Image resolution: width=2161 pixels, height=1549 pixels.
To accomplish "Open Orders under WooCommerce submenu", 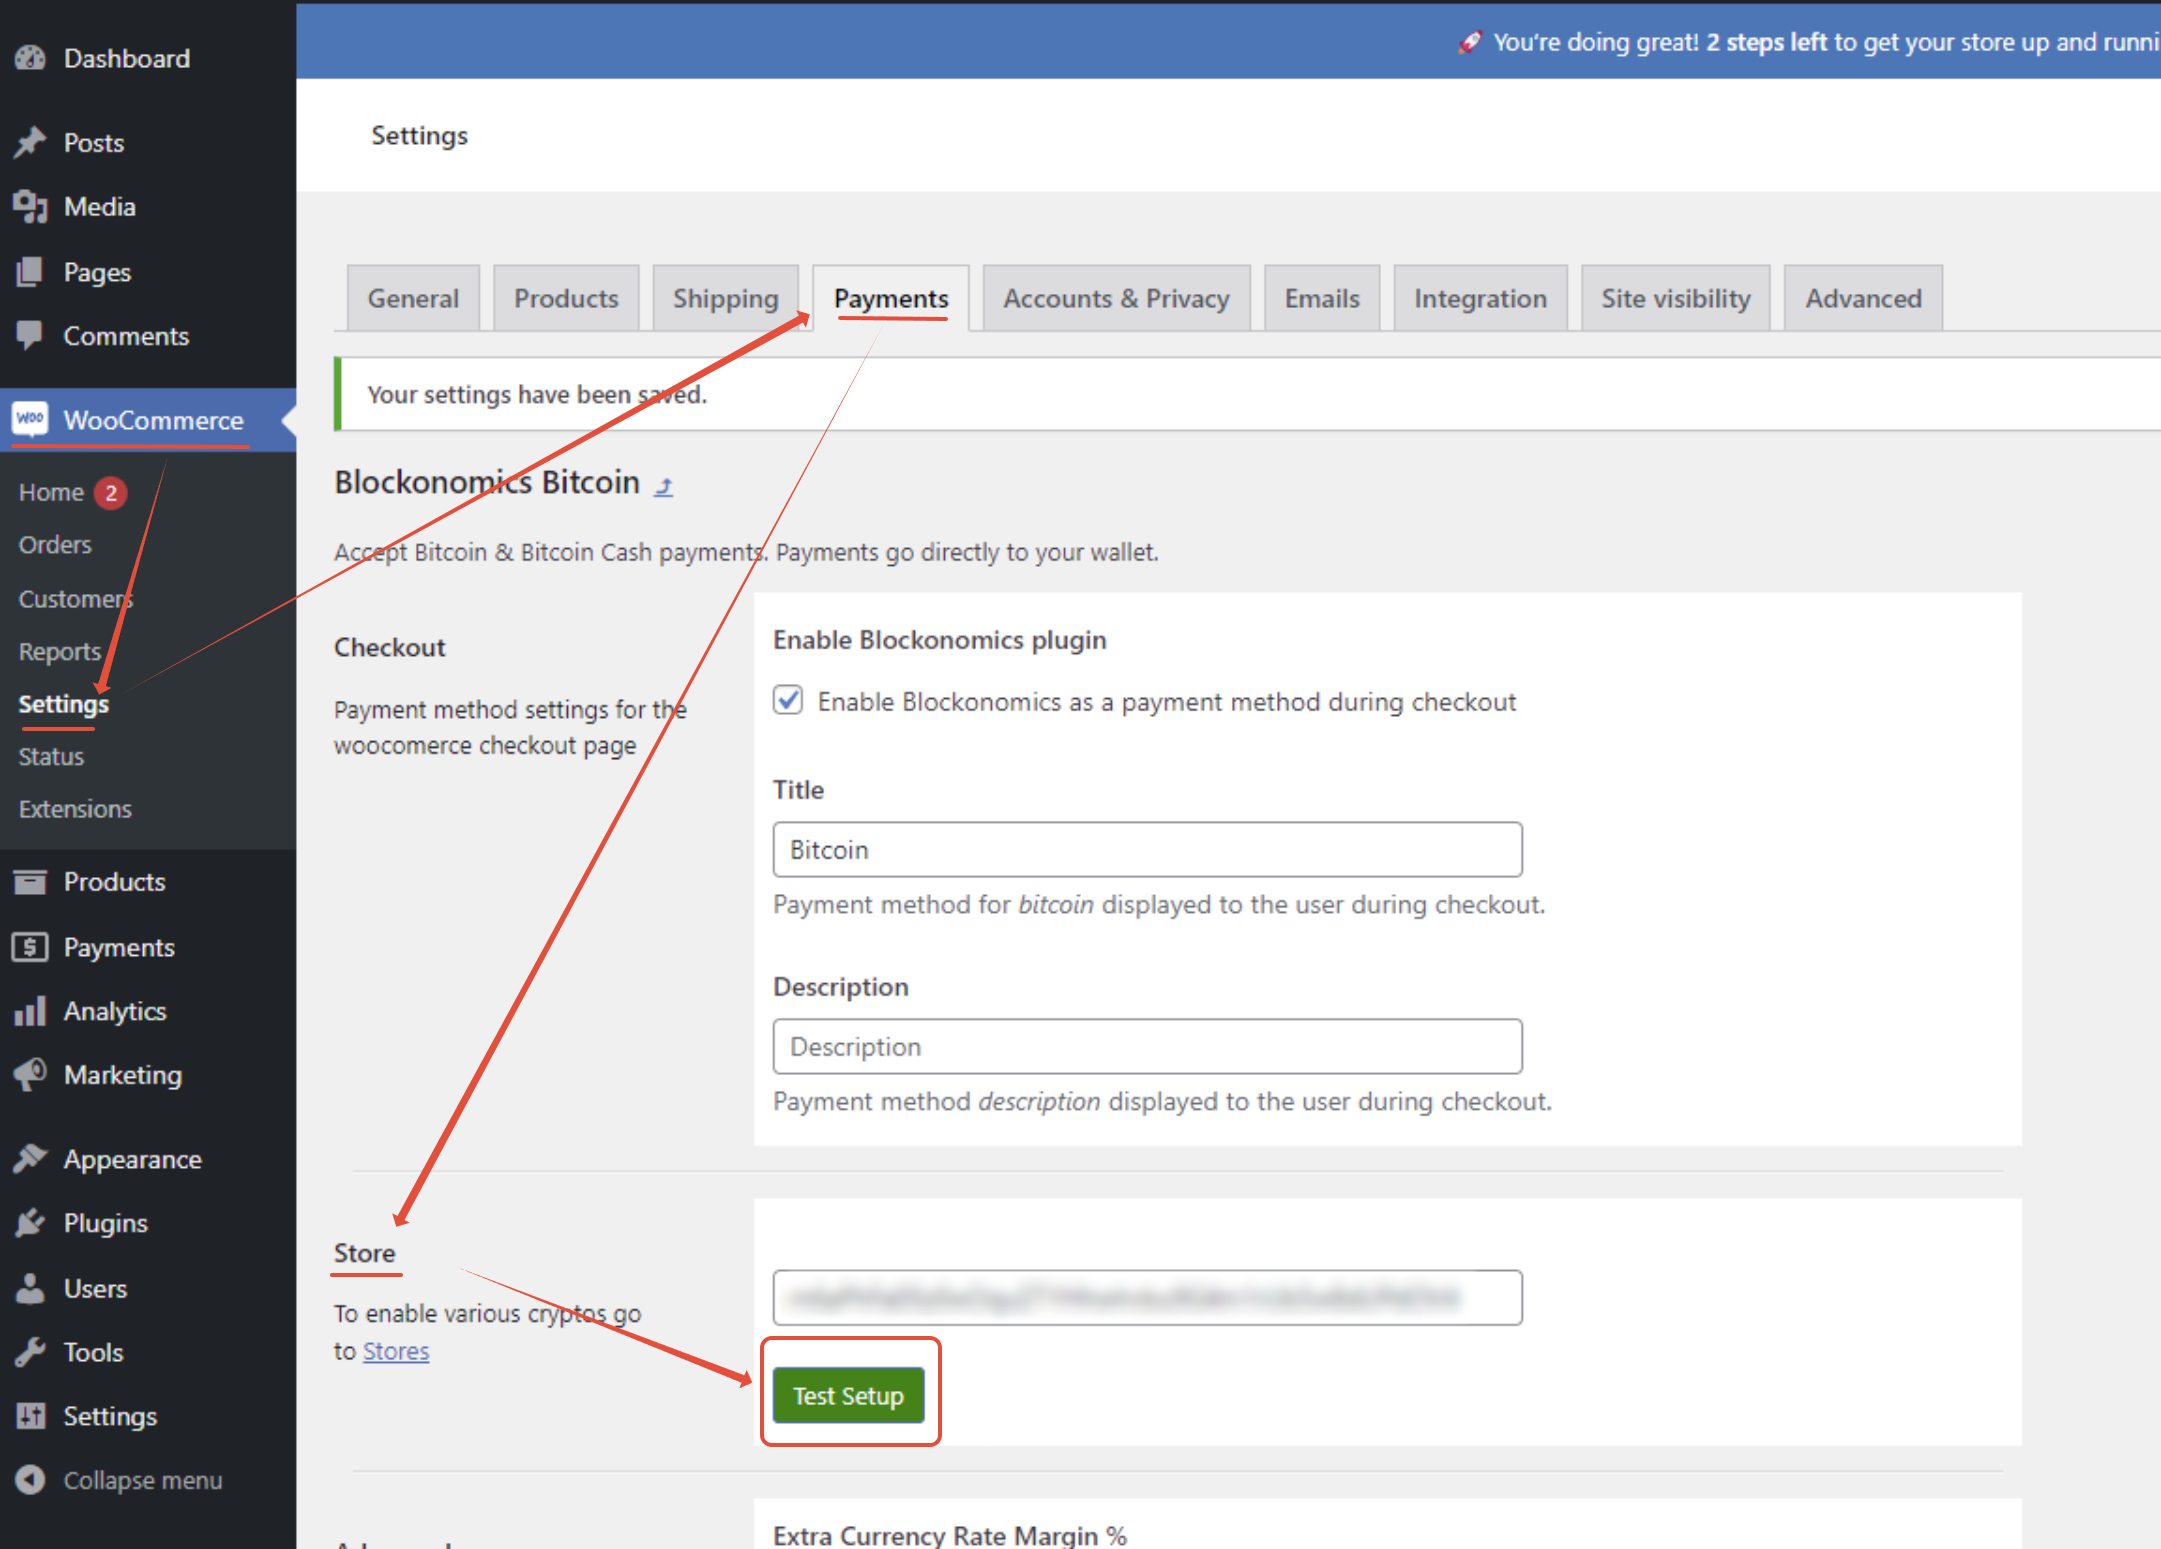I will tap(55, 545).
